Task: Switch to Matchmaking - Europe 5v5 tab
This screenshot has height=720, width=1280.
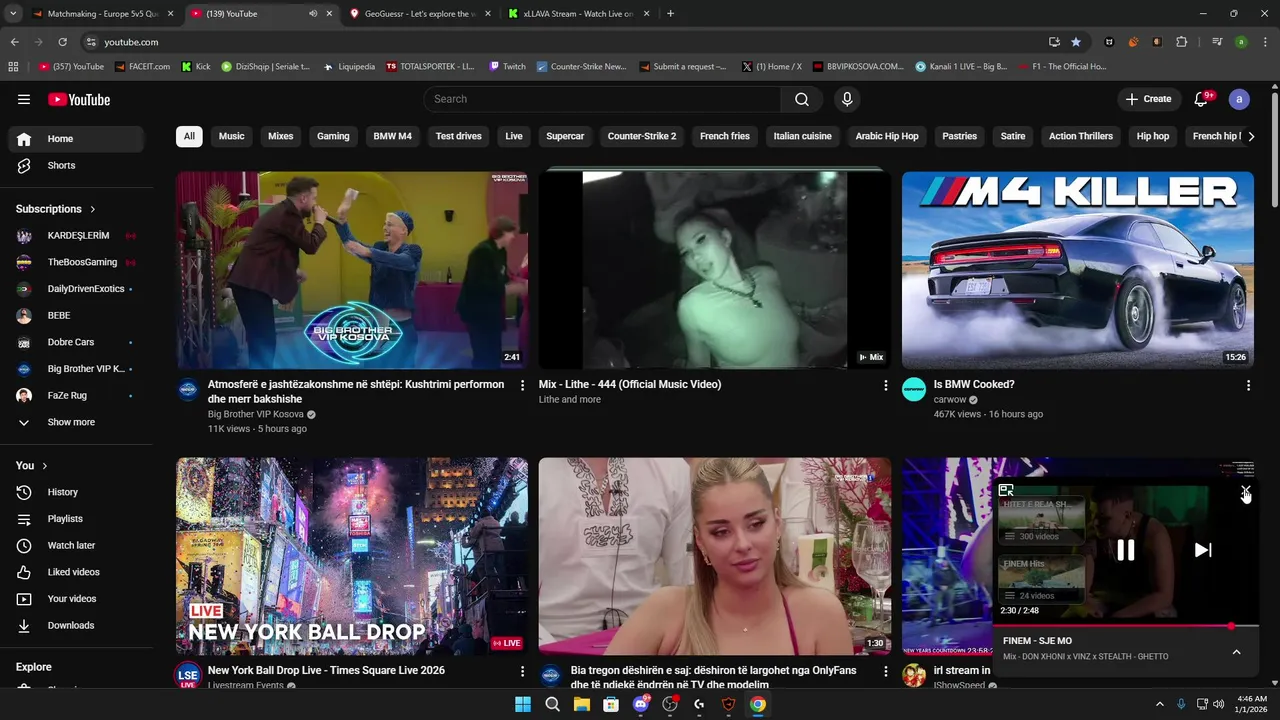Action: pyautogui.click(x=103, y=14)
